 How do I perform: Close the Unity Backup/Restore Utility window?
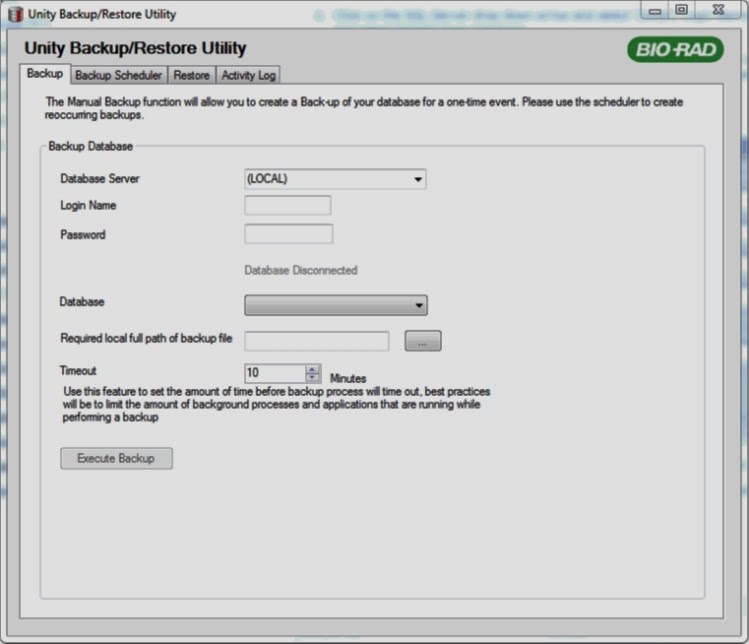point(718,11)
